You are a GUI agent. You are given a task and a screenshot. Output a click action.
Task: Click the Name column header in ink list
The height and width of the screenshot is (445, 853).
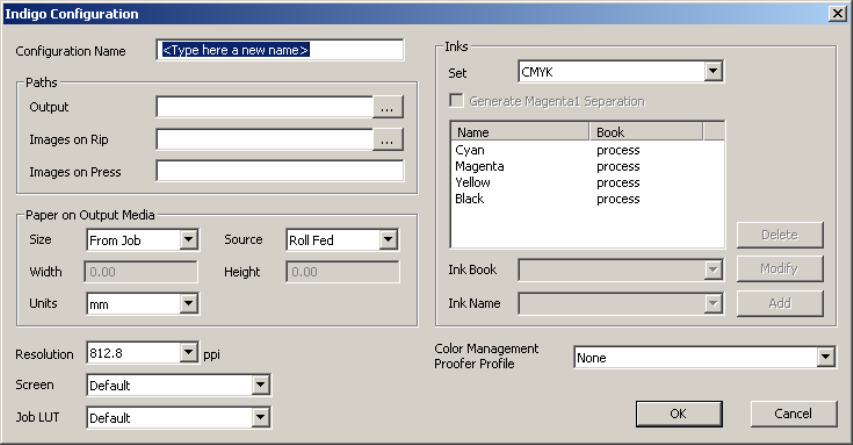tap(521, 132)
